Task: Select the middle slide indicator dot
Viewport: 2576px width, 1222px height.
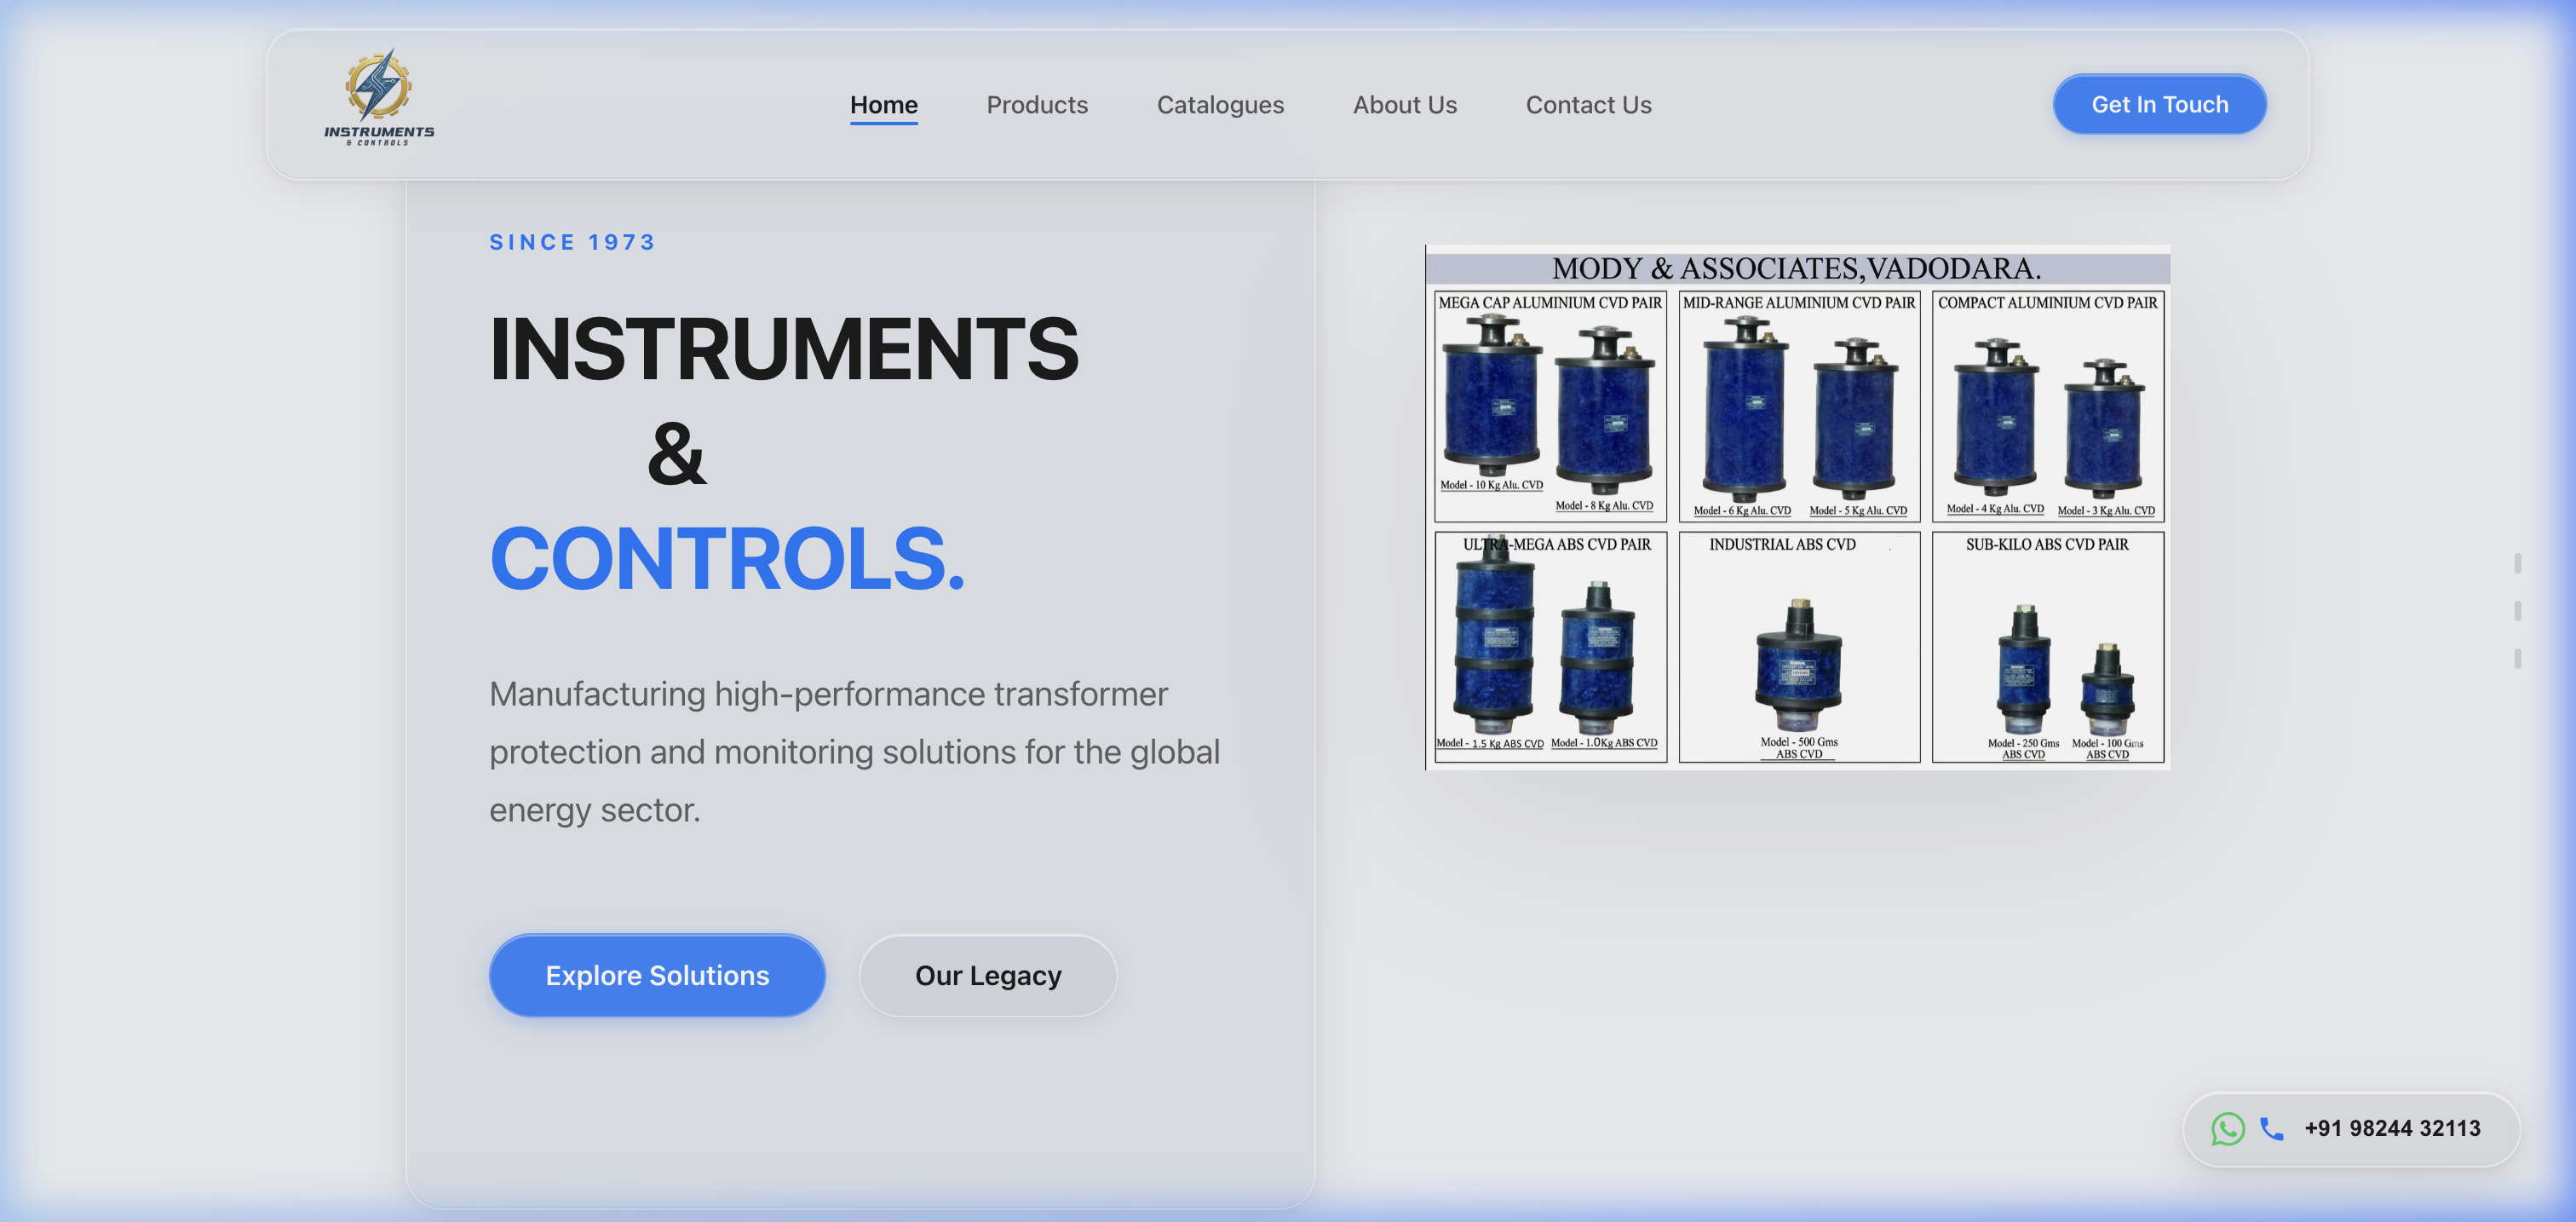Action: tap(2517, 610)
